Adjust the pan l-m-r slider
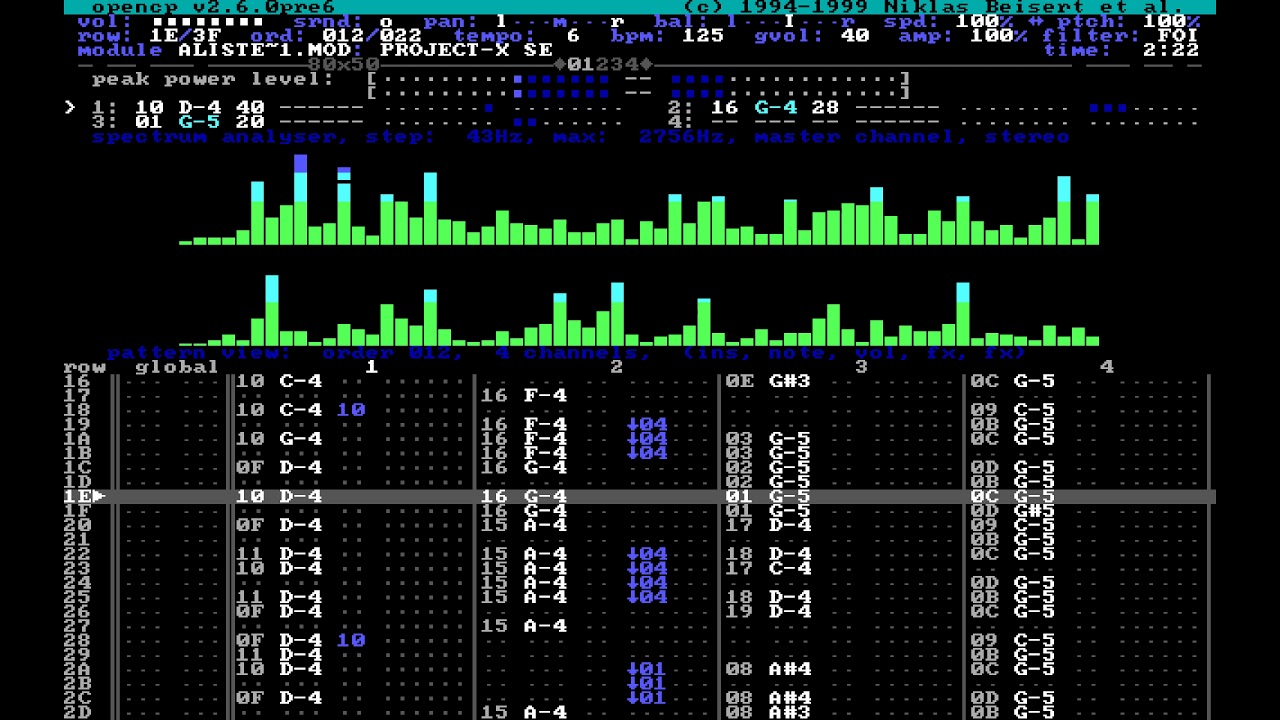The height and width of the screenshot is (720, 1280). [x=561, y=22]
